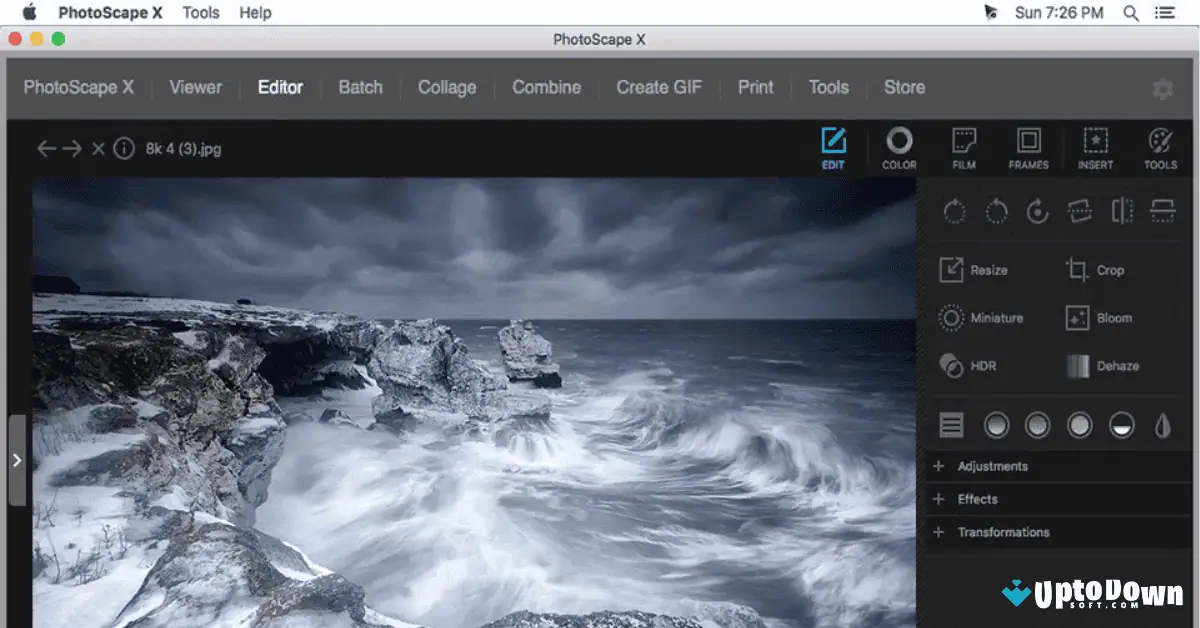Open the Frames panel
This screenshot has height=628, width=1200.
tap(1028, 148)
